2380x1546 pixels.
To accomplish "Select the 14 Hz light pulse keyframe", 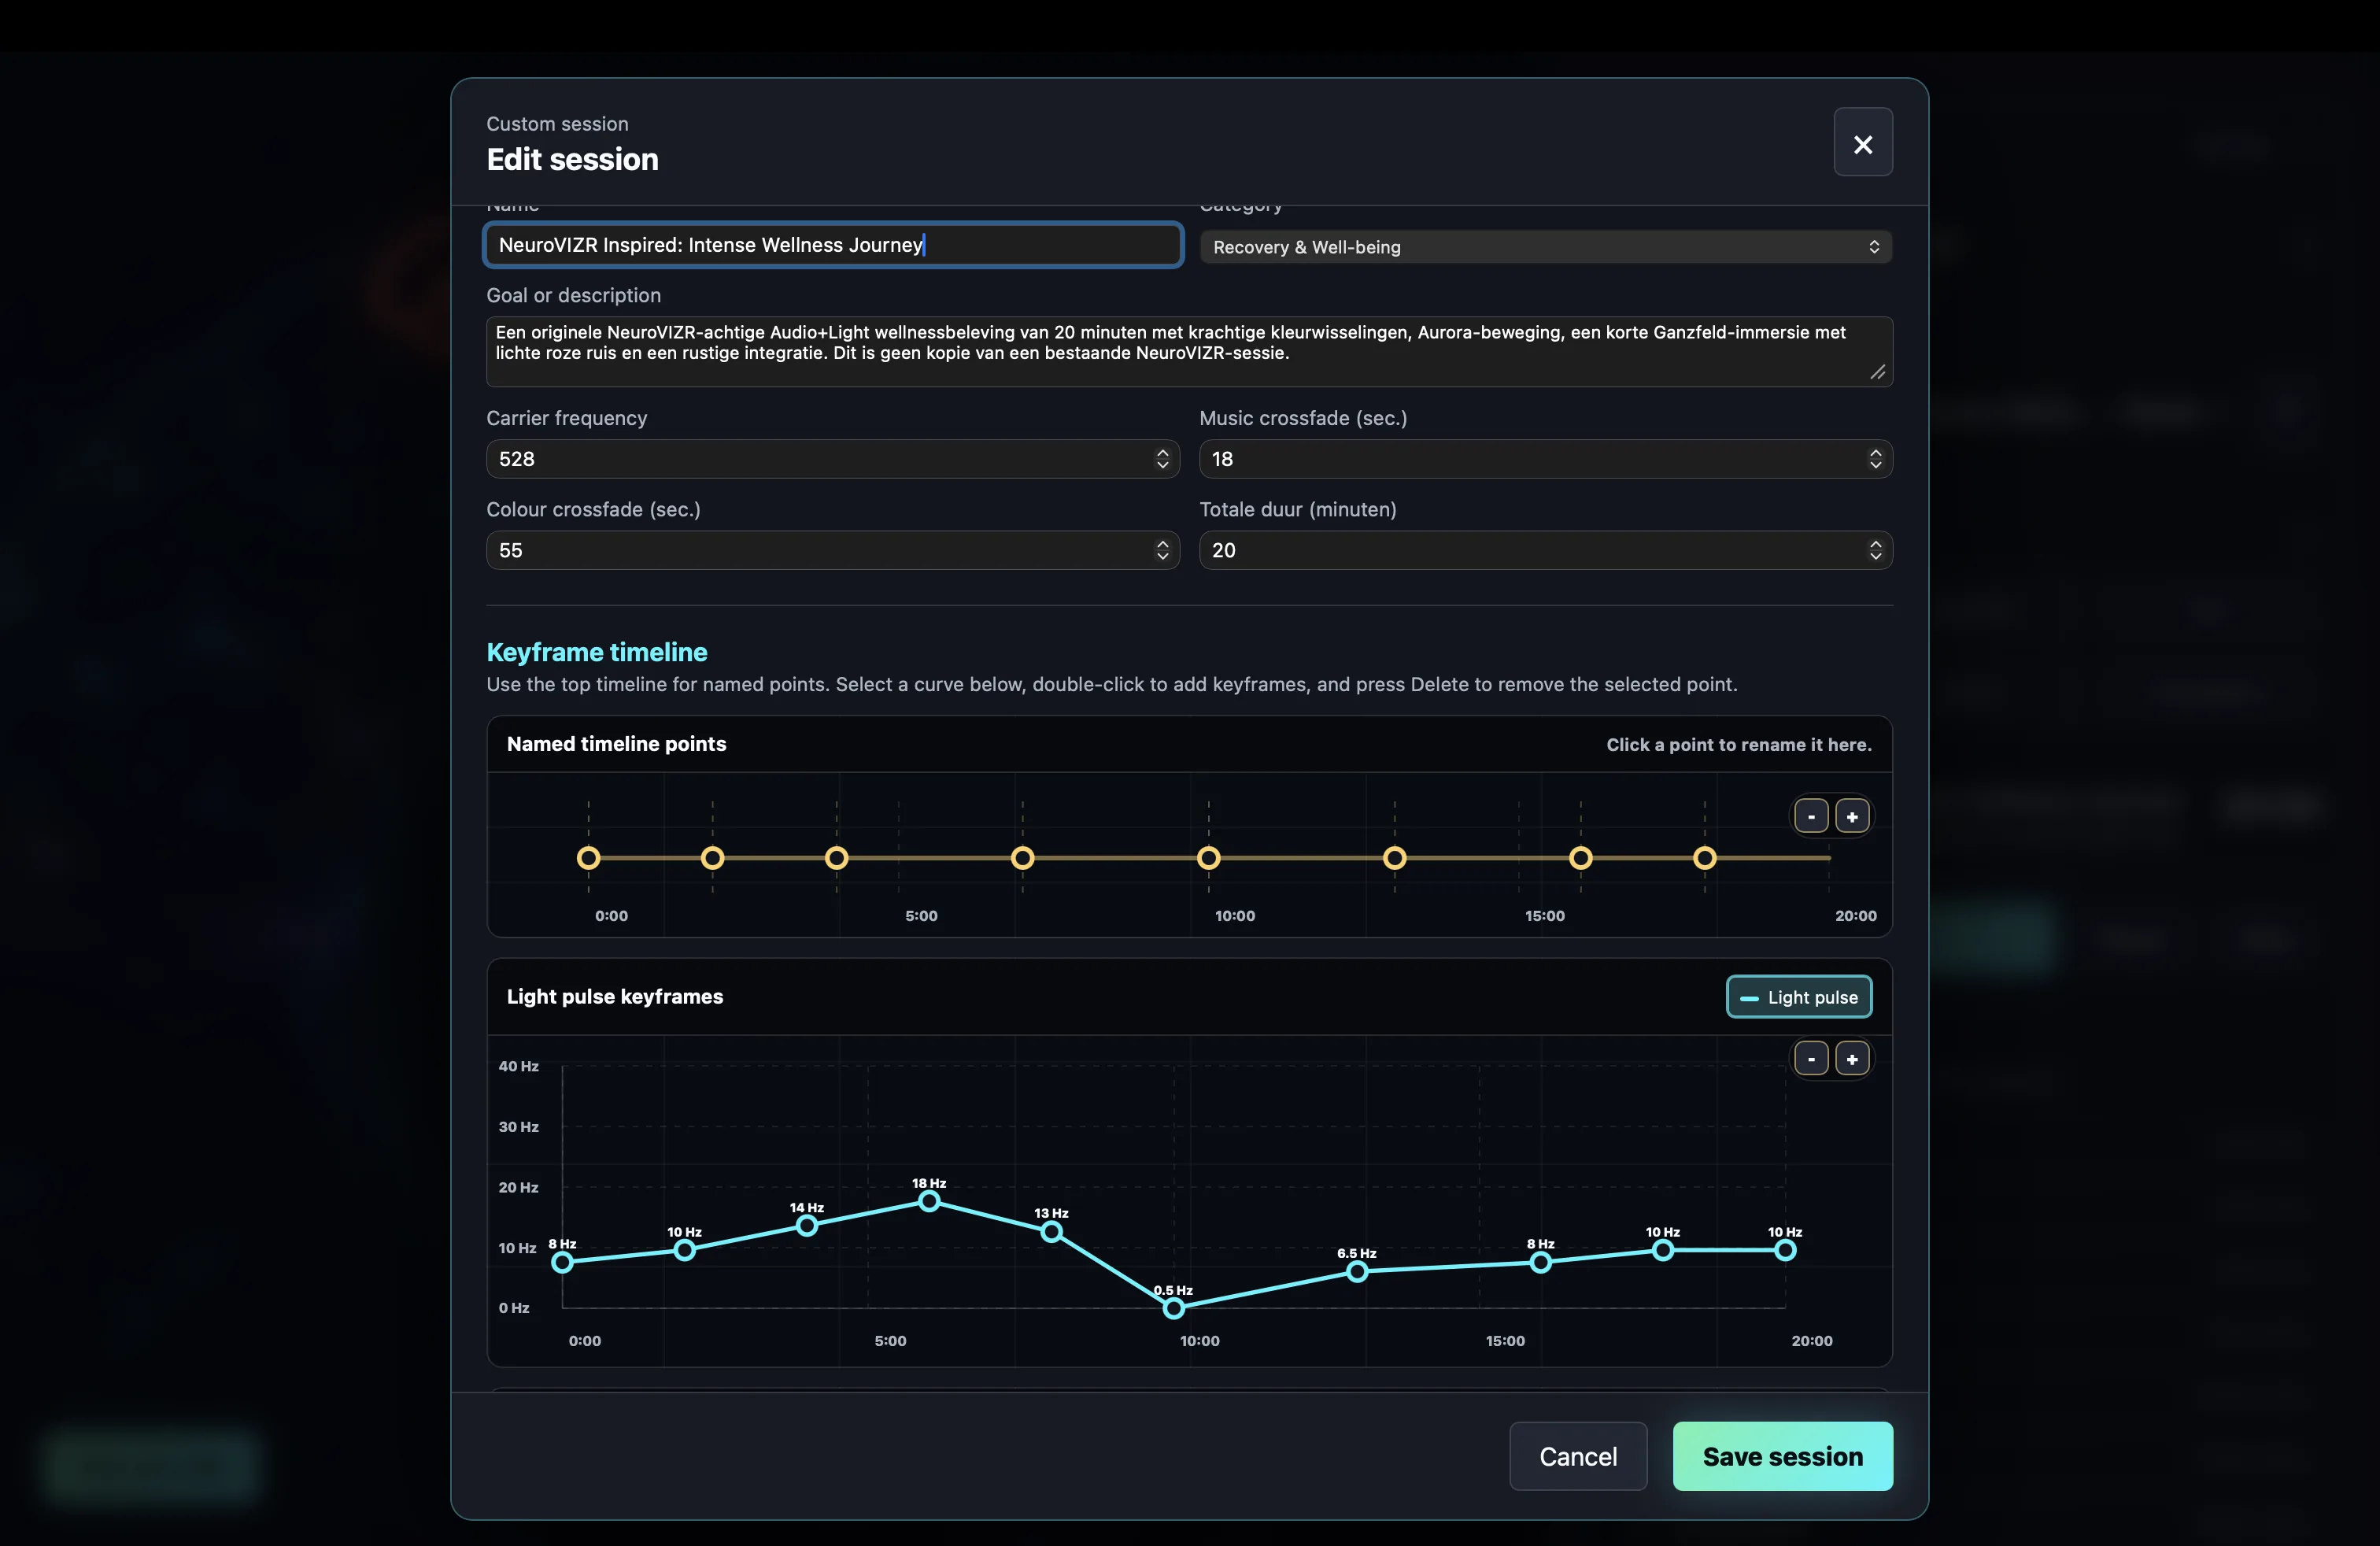I will tap(807, 1226).
